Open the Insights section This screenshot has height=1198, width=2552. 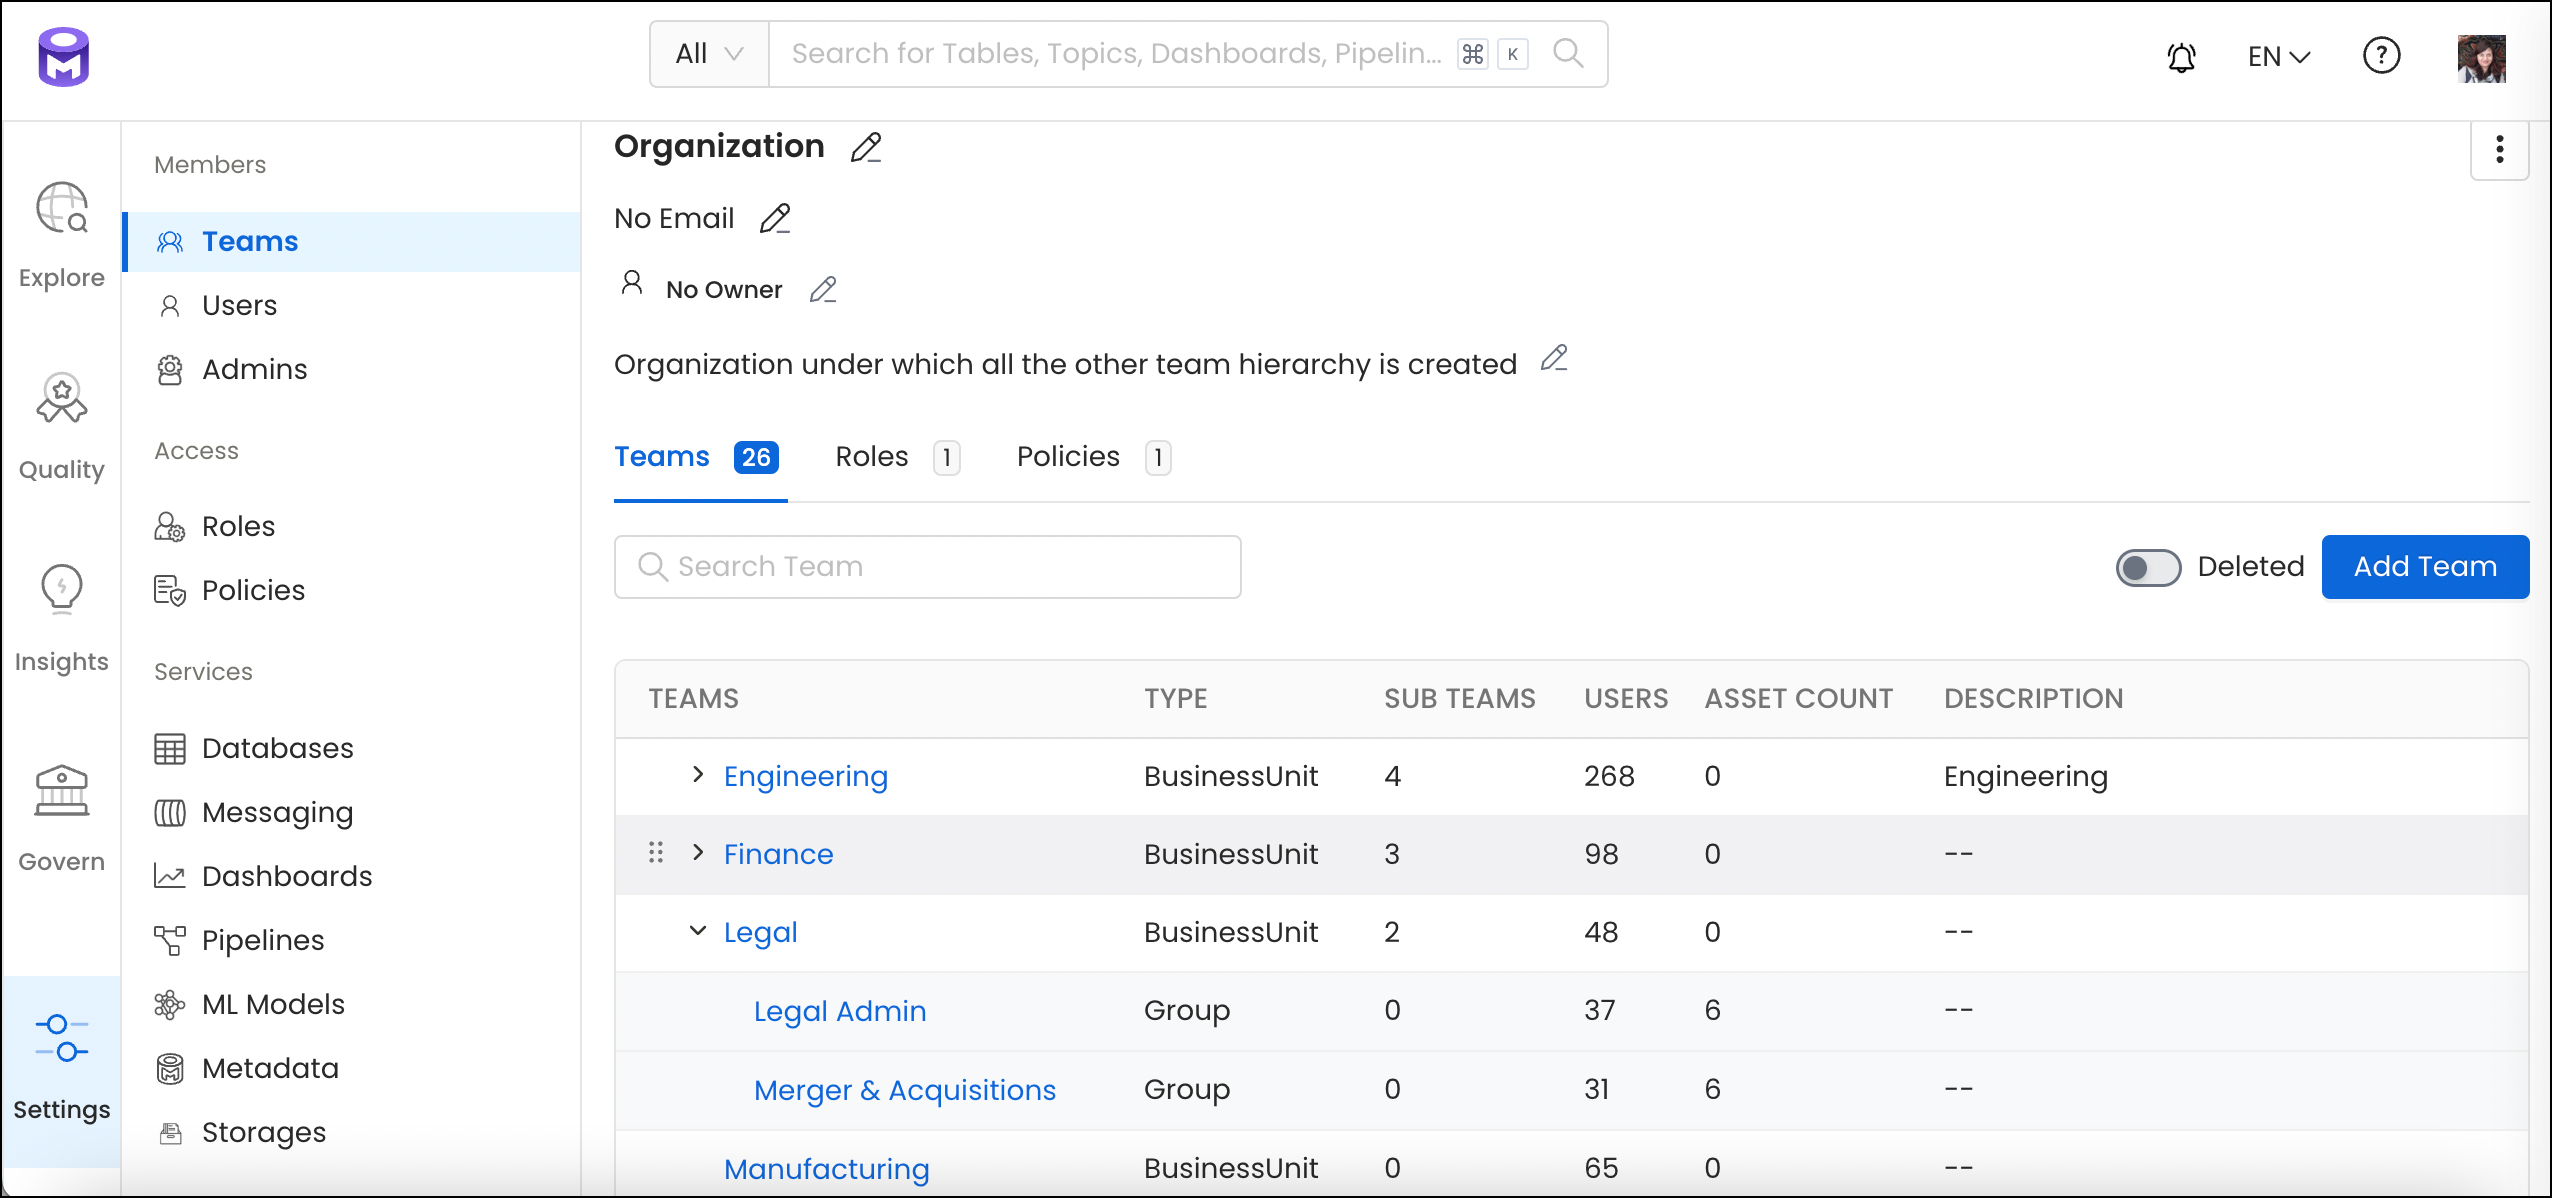pyautogui.click(x=62, y=619)
